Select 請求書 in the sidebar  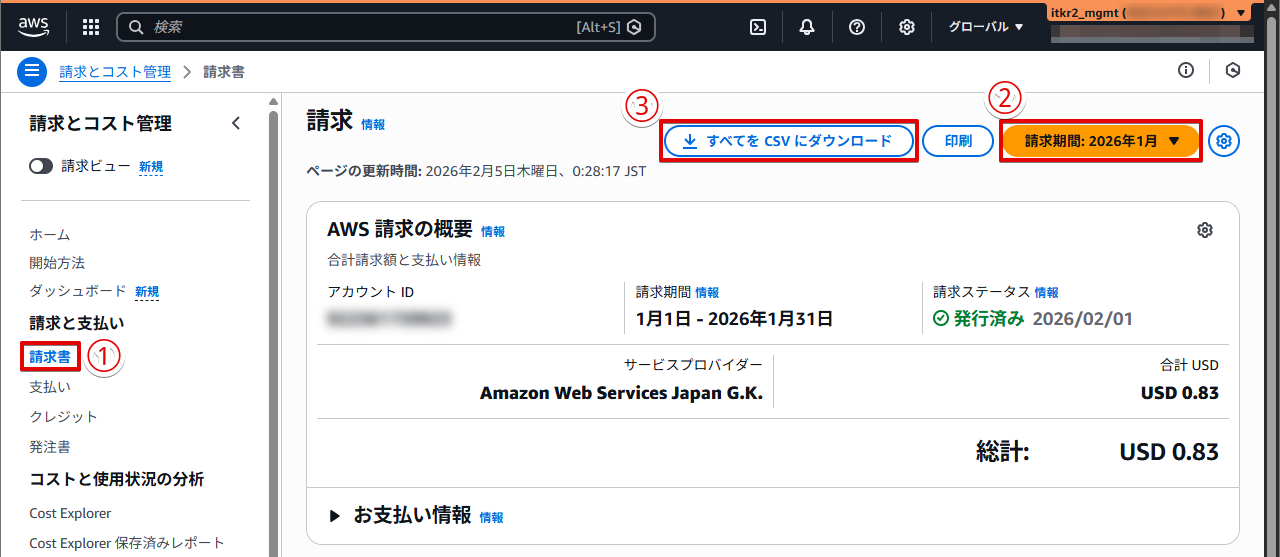(x=50, y=356)
